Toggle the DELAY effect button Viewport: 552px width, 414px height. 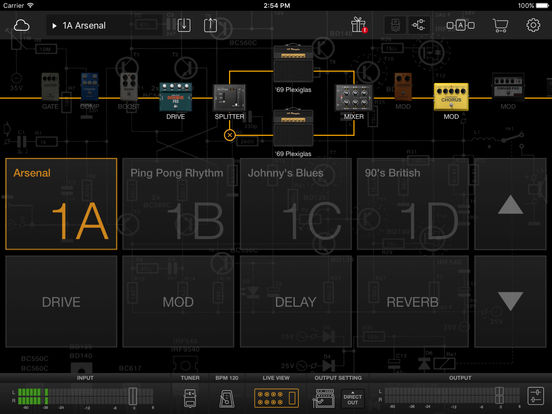(295, 302)
